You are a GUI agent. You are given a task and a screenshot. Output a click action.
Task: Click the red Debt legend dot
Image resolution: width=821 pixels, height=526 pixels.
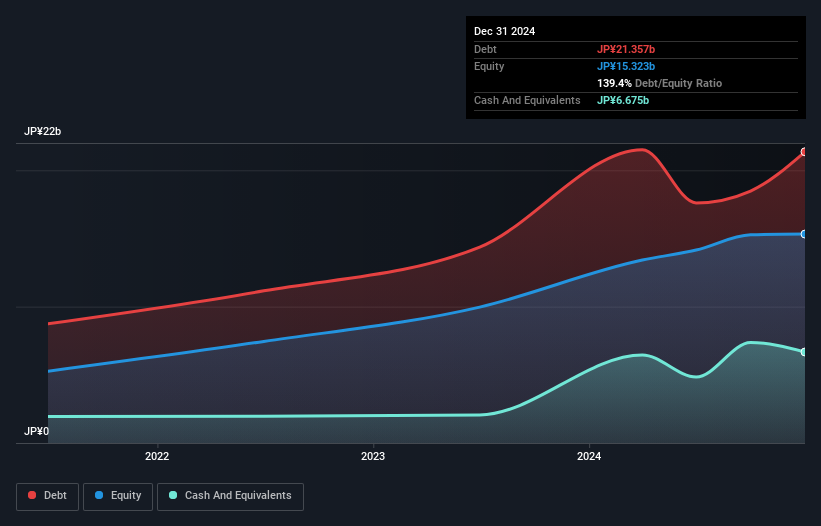coord(32,495)
